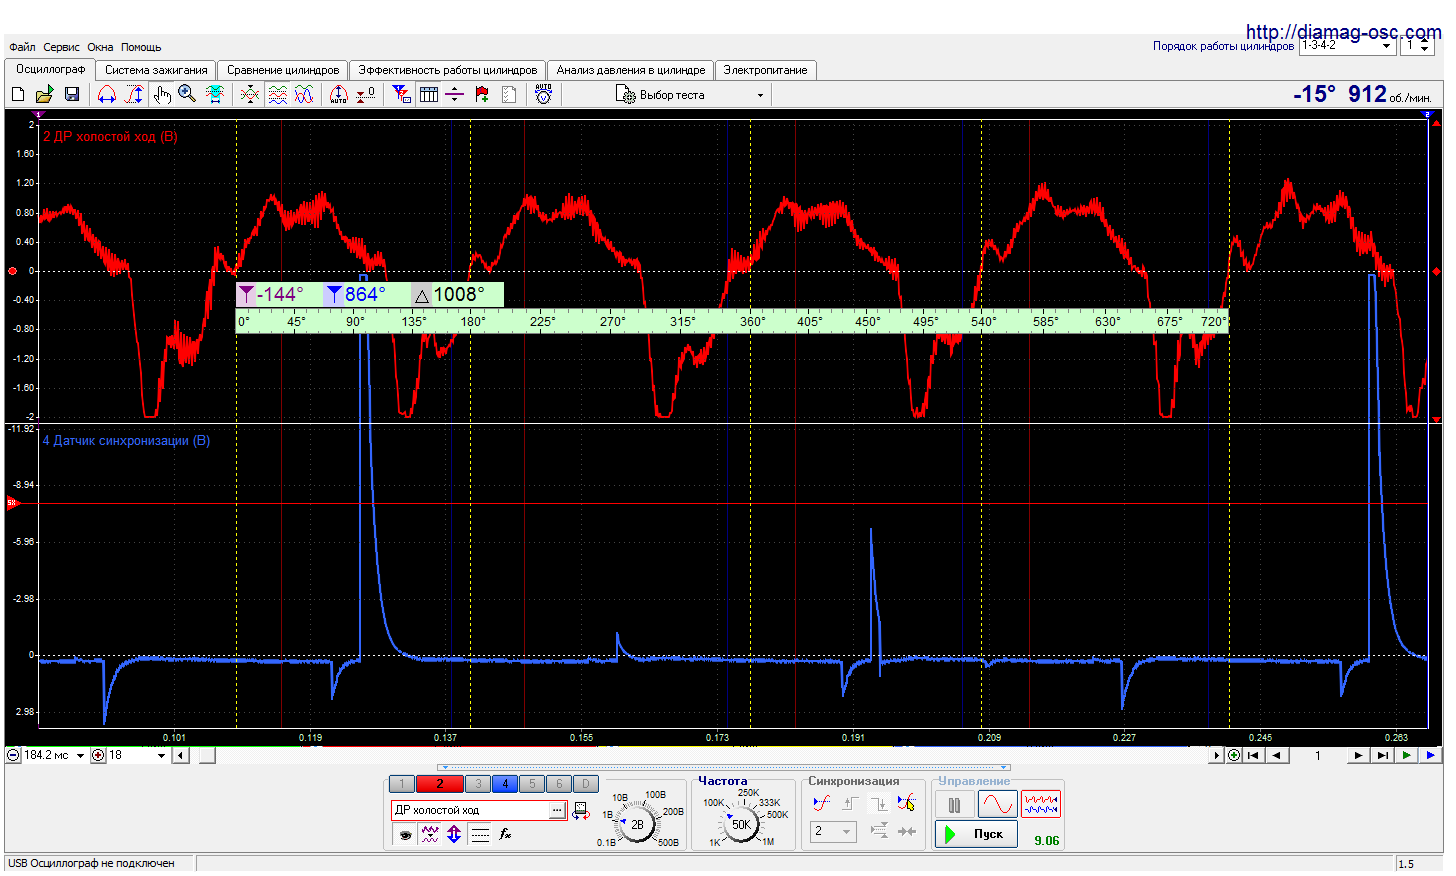The image size is (1456, 876).
Task: Click the purple waveform filter icon
Action: coord(430,834)
